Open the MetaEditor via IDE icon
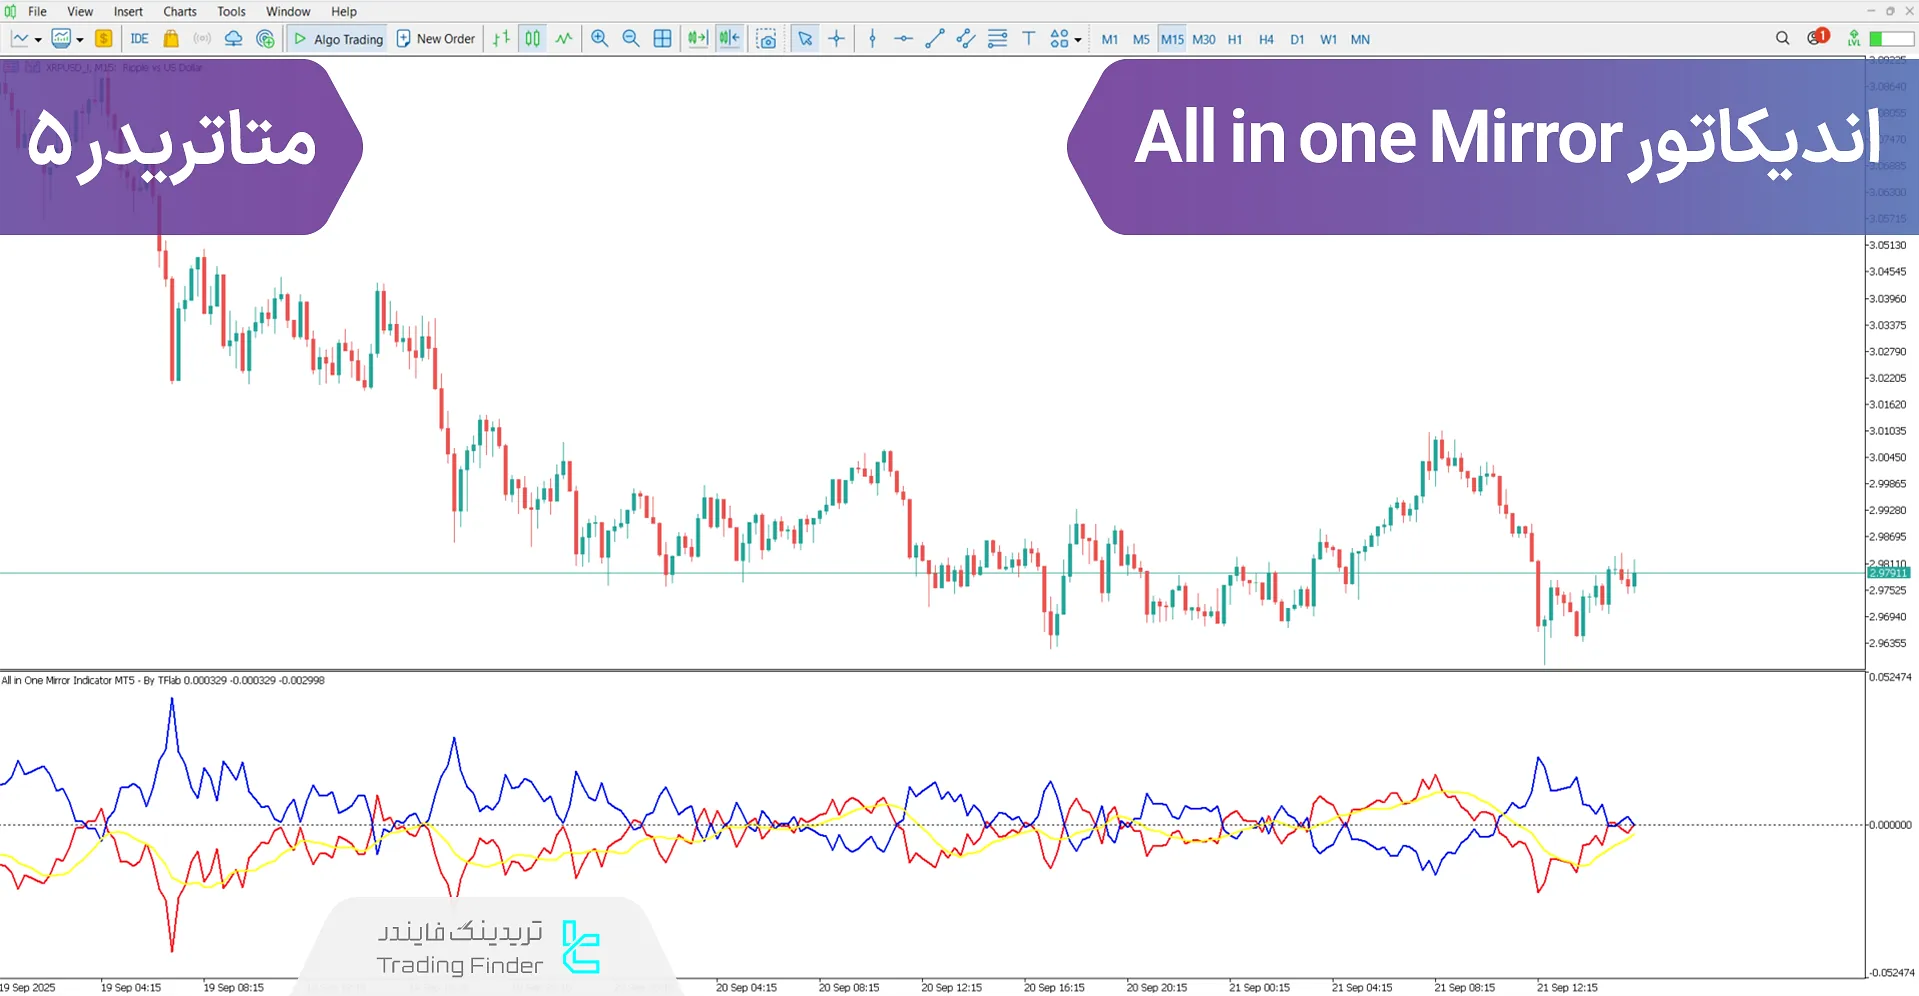The width and height of the screenshot is (1919, 996). coord(139,38)
